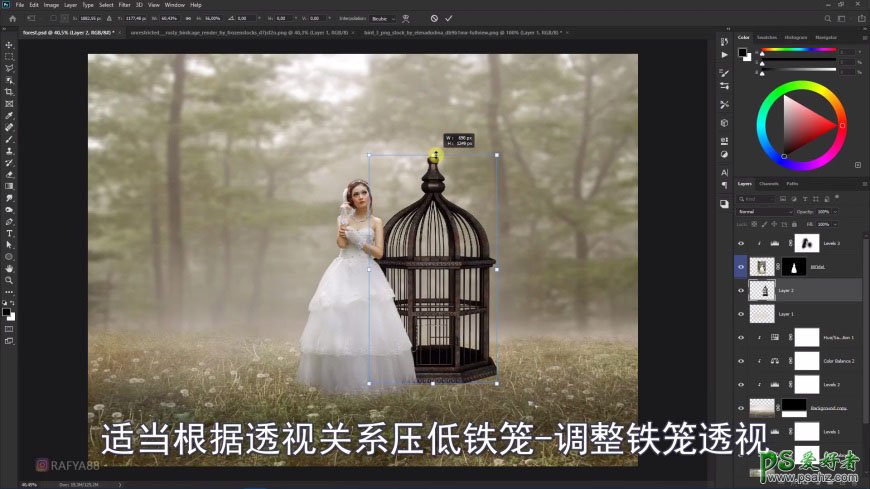
Task: Open the Brush Settings panel icon
Action: point(724,73)
